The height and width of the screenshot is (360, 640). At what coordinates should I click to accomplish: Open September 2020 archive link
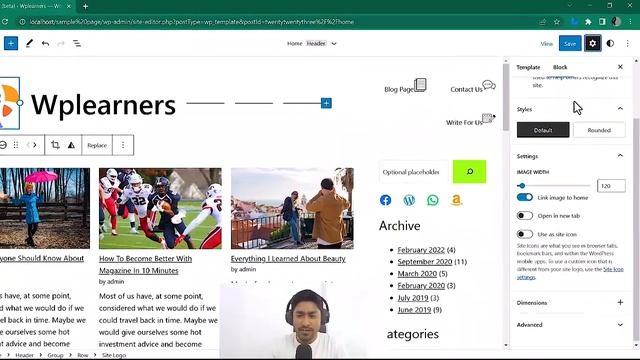424,262
